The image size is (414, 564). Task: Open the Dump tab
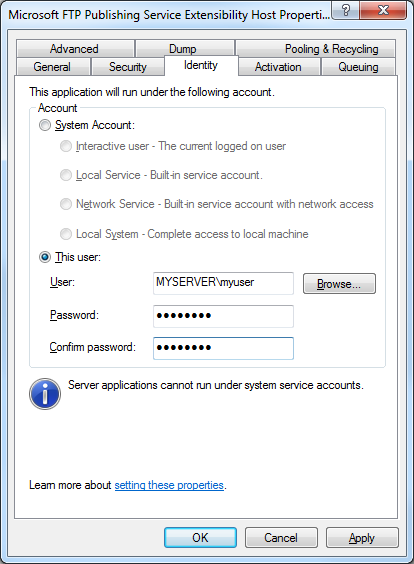[185, 49]
